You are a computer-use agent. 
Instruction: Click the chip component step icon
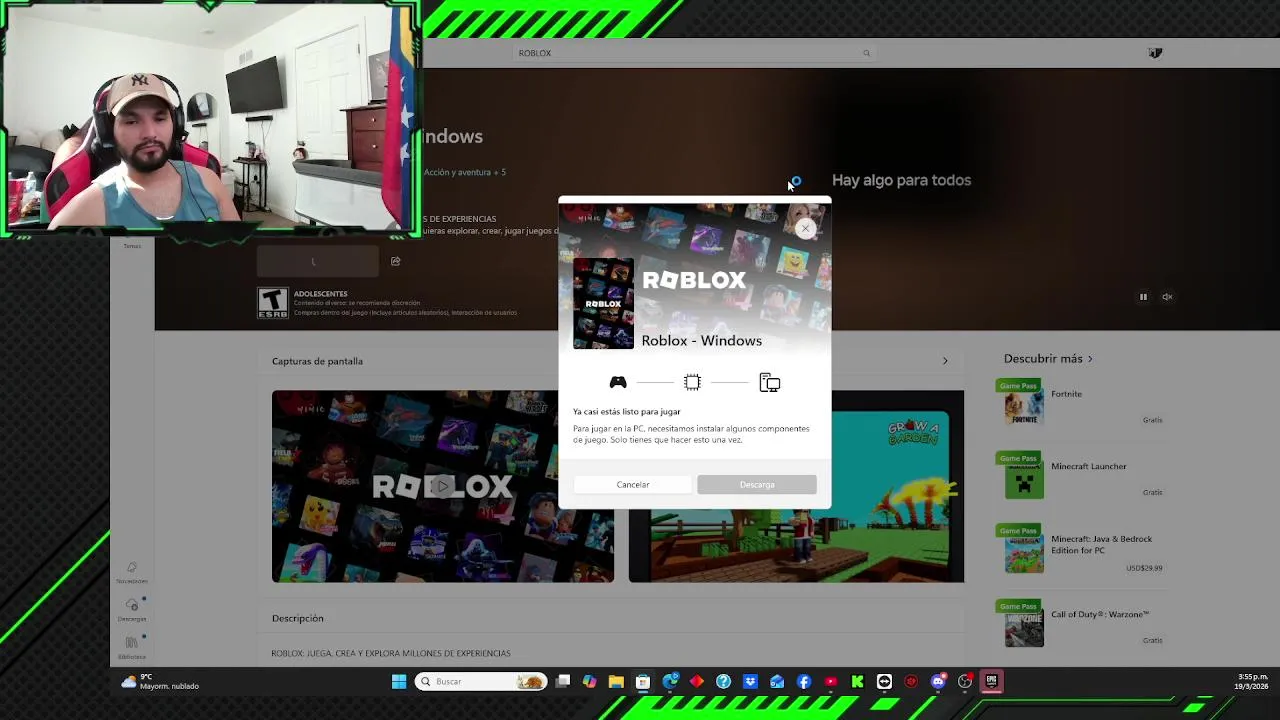tap(692, 382)
